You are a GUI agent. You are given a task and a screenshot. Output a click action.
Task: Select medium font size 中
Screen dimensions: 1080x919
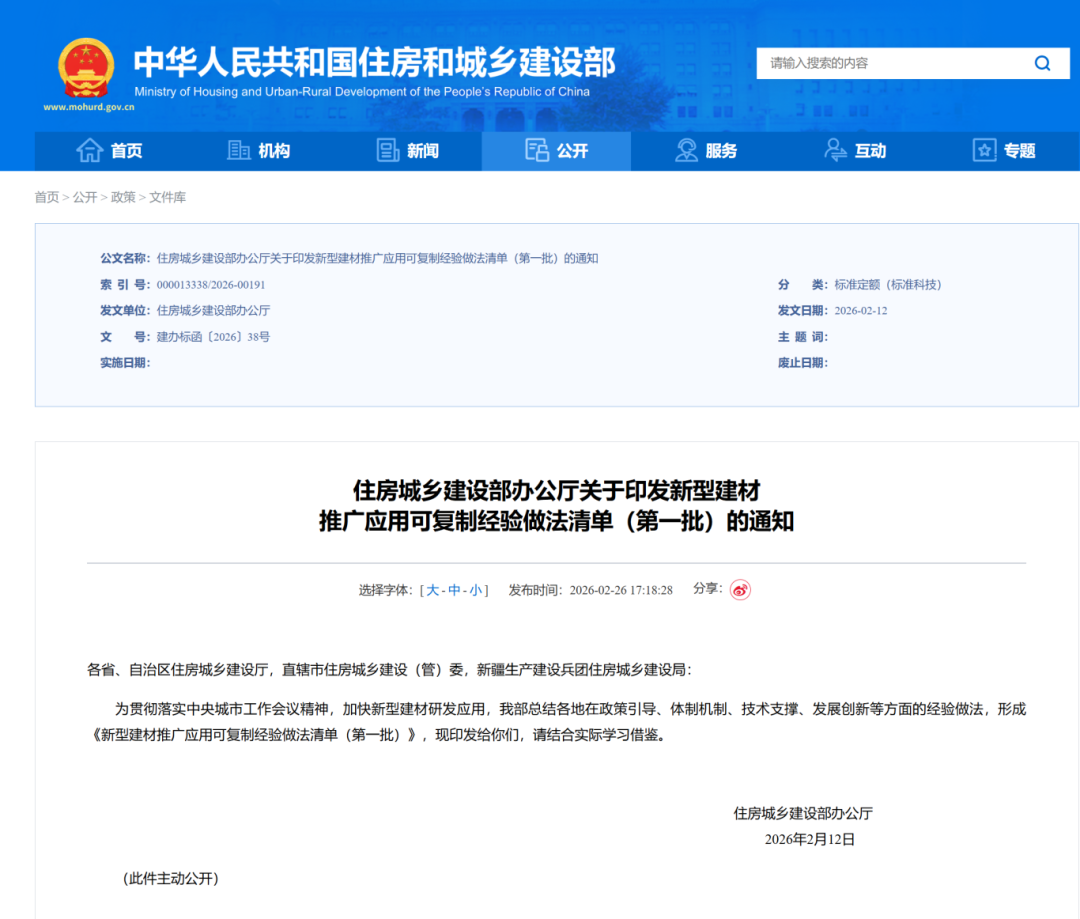[454, 590]
